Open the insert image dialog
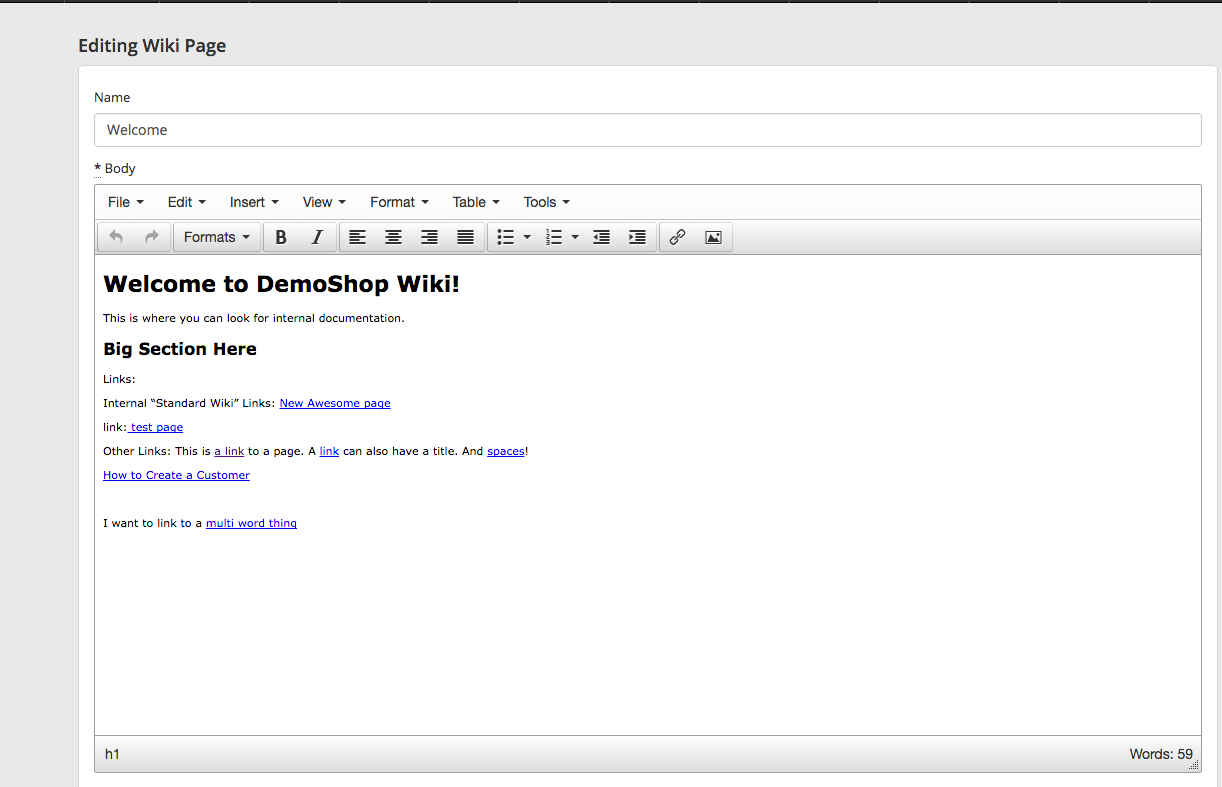This screenshot has height=787, width=1222. (x=713, y=237)
